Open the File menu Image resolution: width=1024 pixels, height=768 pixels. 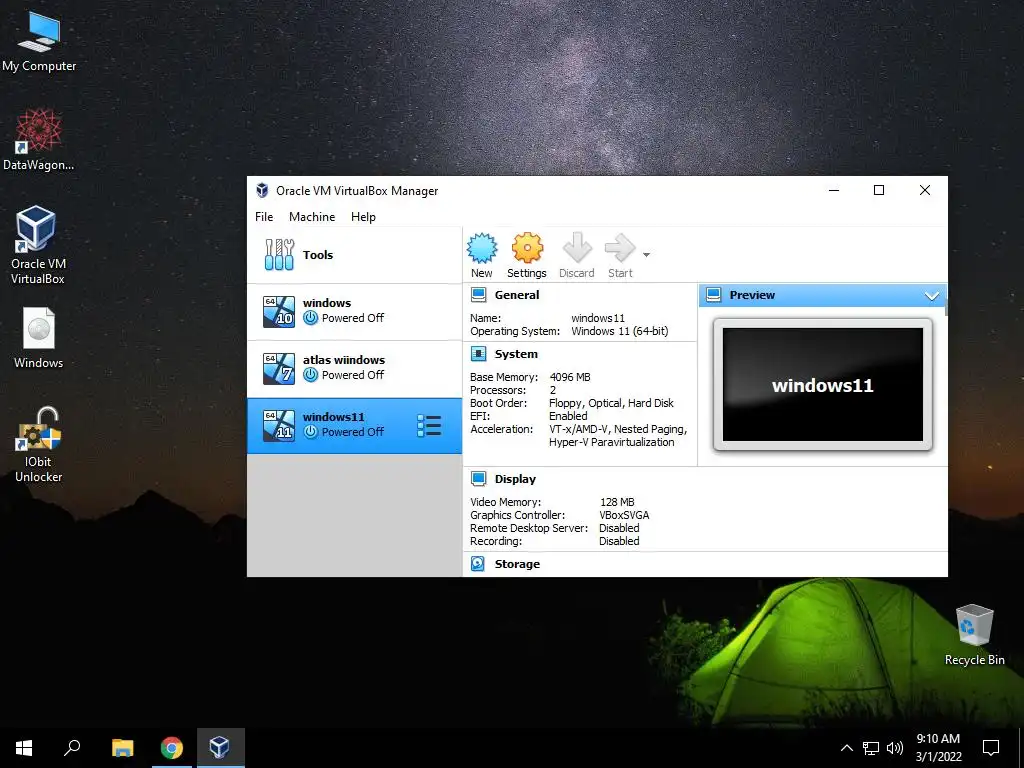pyautogui.click(x=264, y=217)
